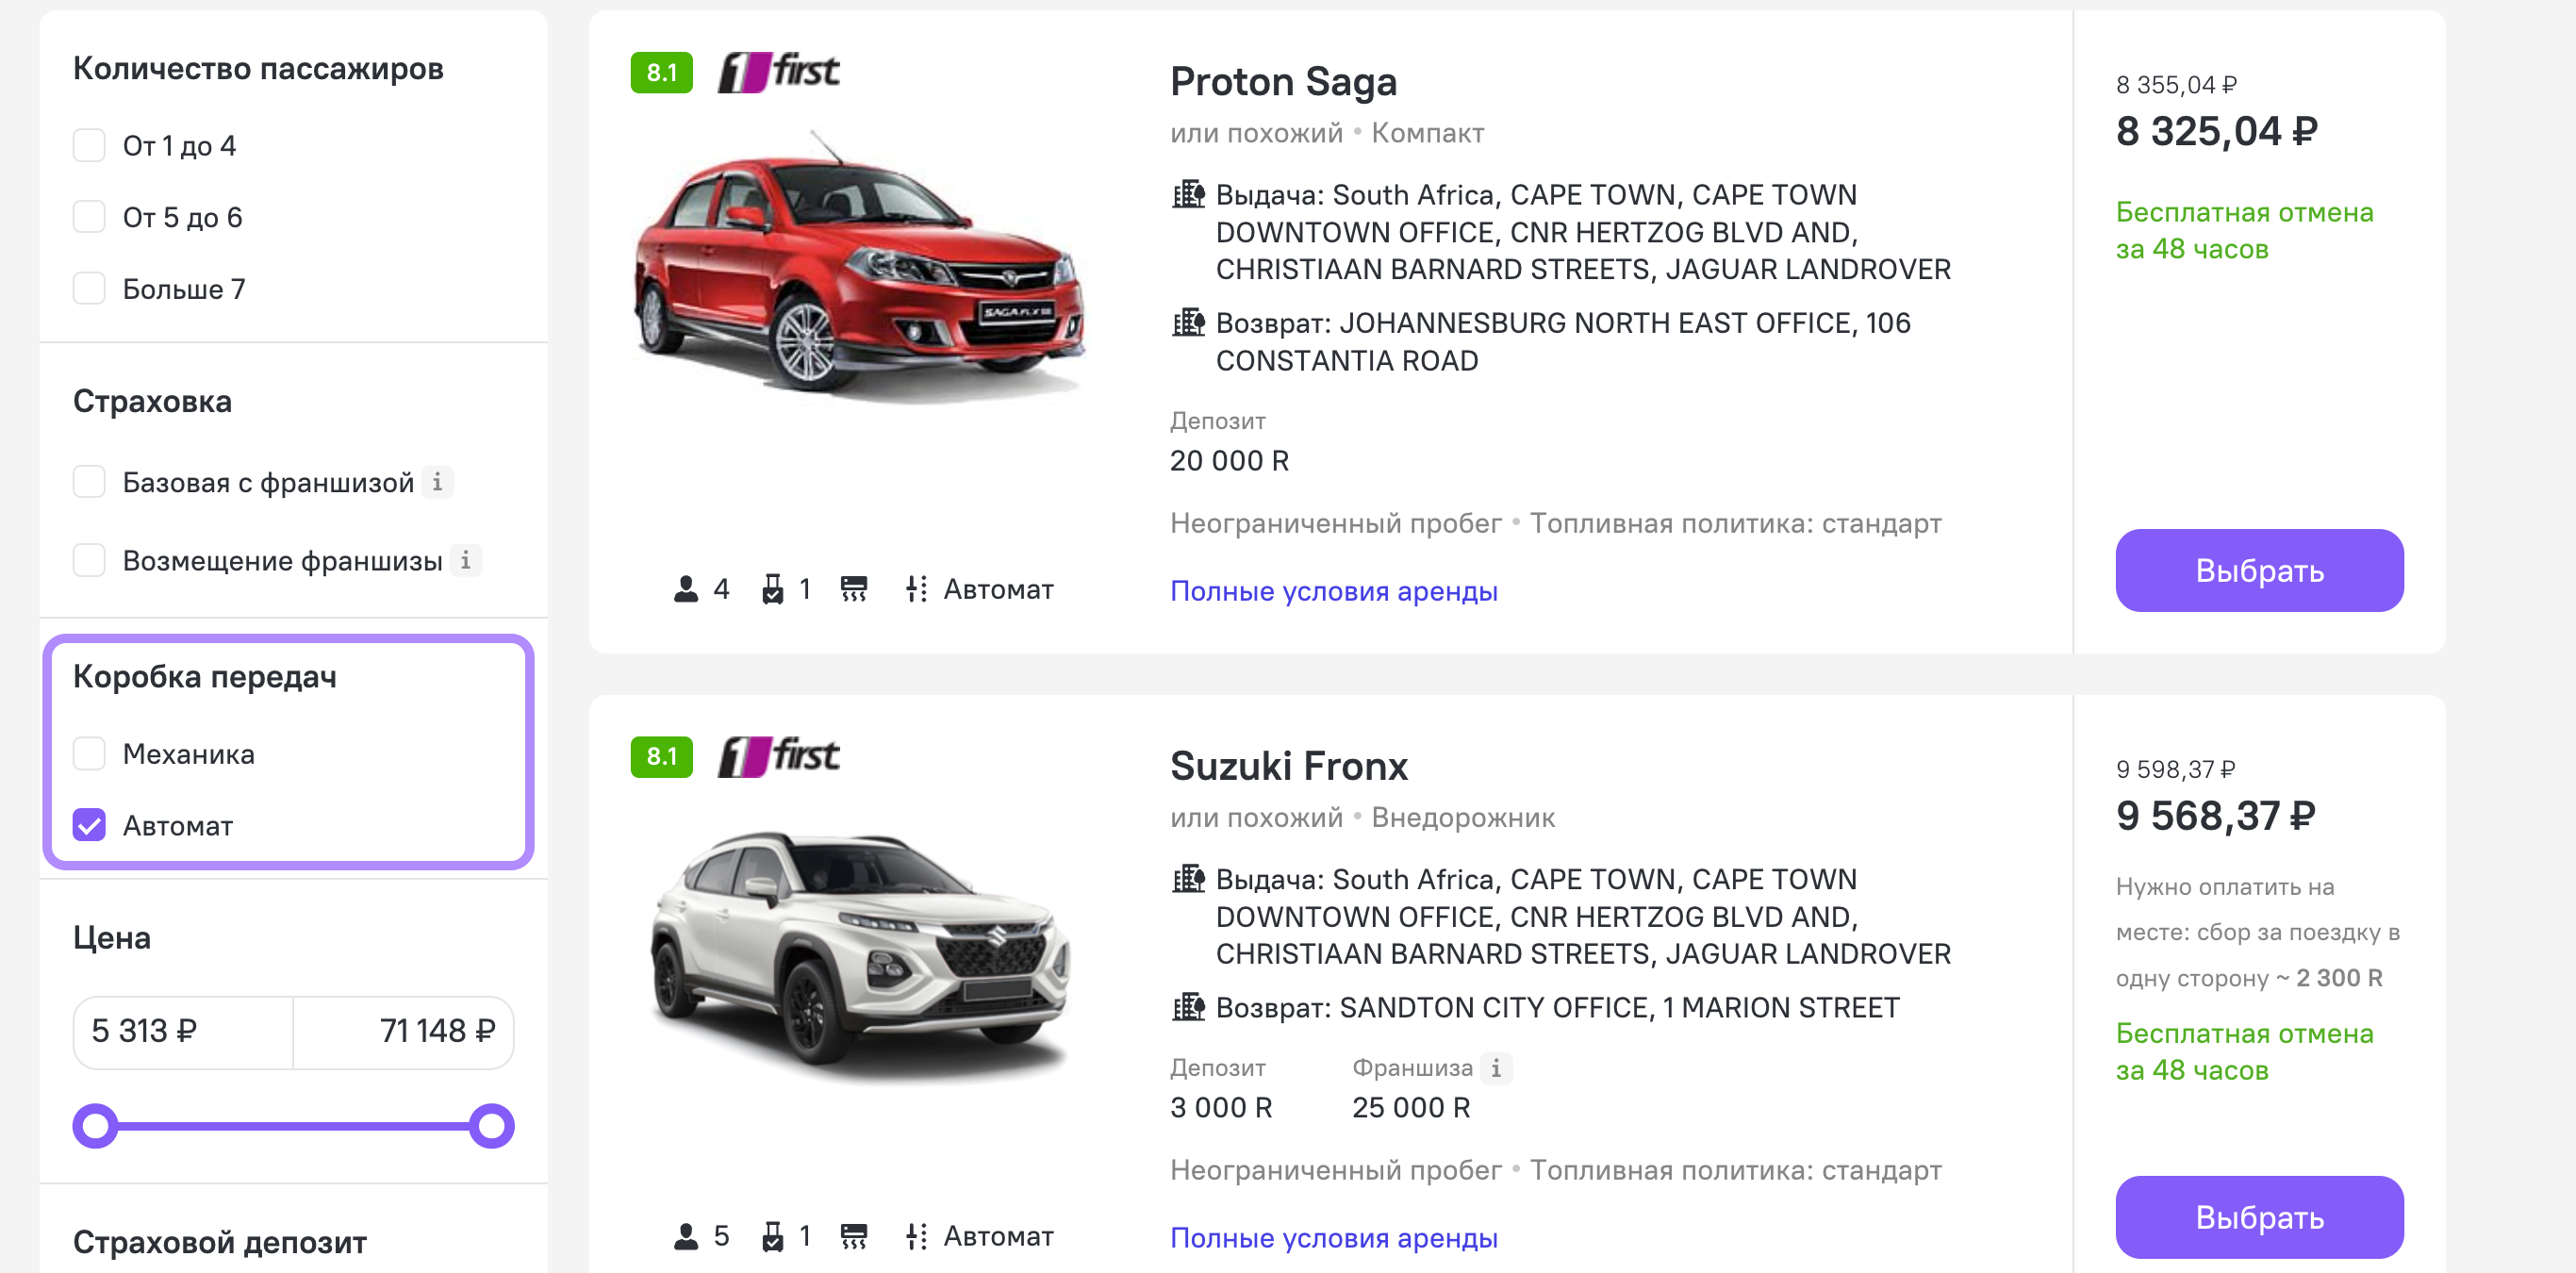Image resolution: width=2576 pixels, height=1273 pixels.
Task: Click First logo on Proton Saga card
Action: [779, 72]
